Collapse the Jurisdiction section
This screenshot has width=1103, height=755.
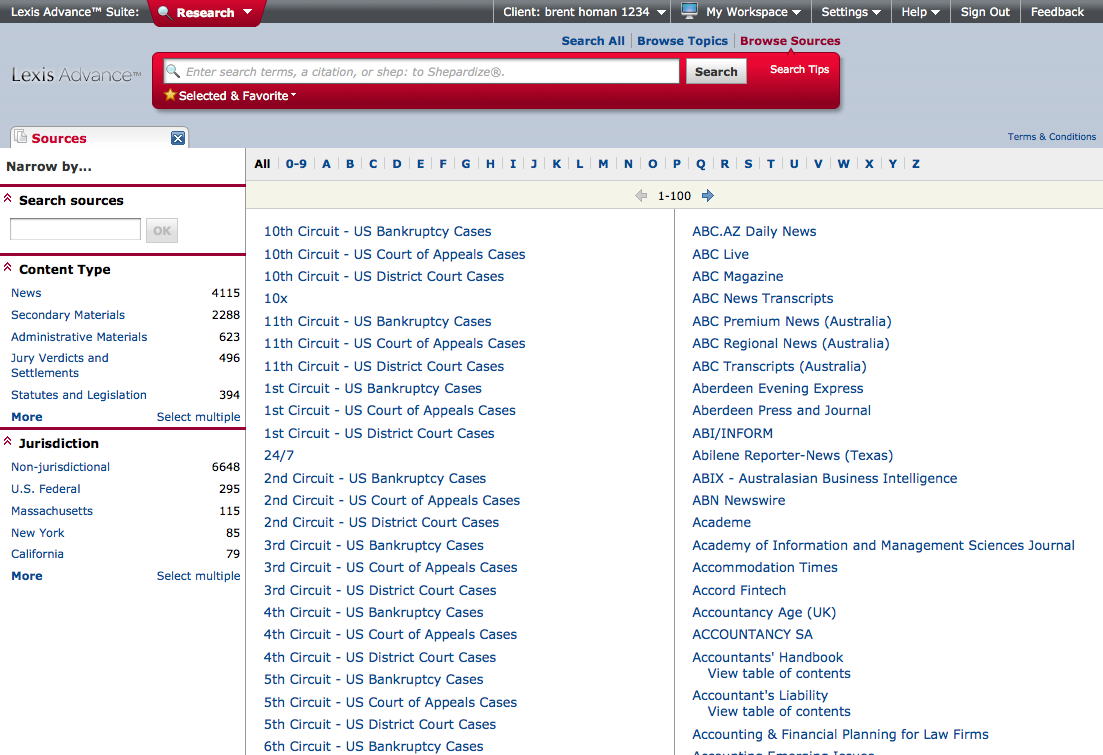pos(8,442)
